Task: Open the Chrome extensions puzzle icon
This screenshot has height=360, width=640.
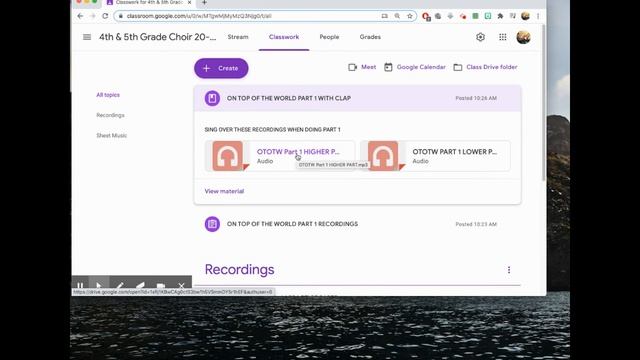Action: coord(500,16)
